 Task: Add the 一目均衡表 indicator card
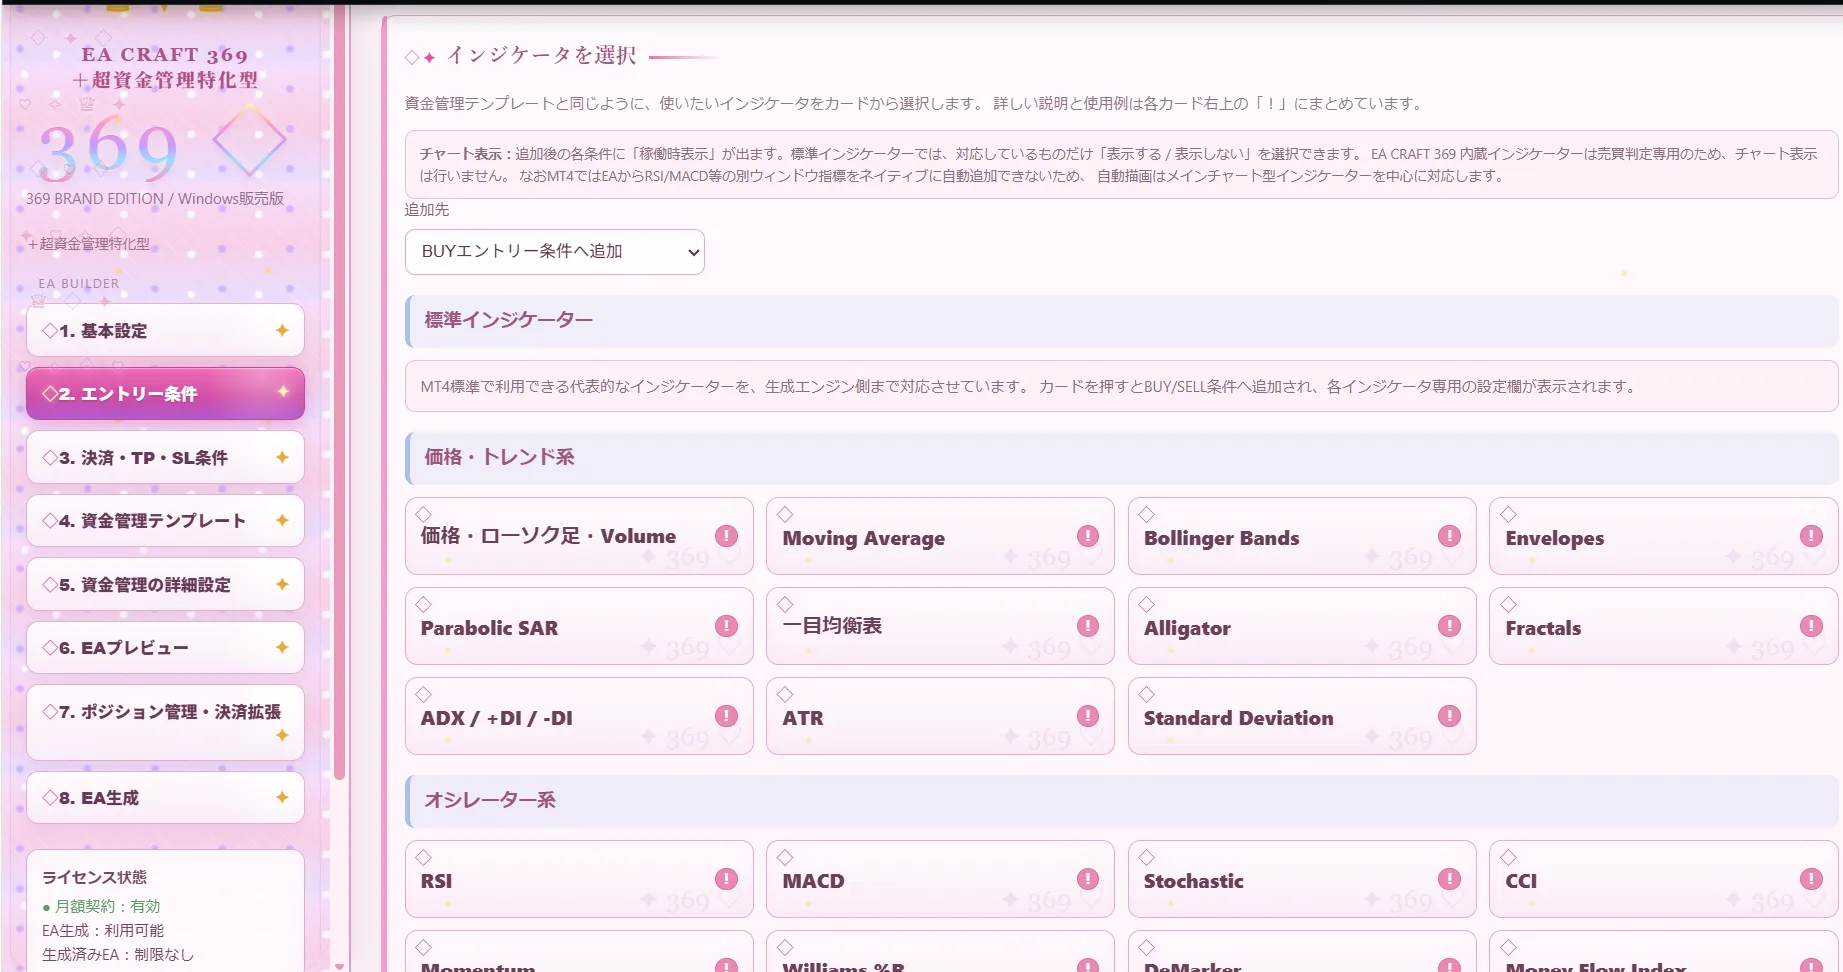coord(940,626)
